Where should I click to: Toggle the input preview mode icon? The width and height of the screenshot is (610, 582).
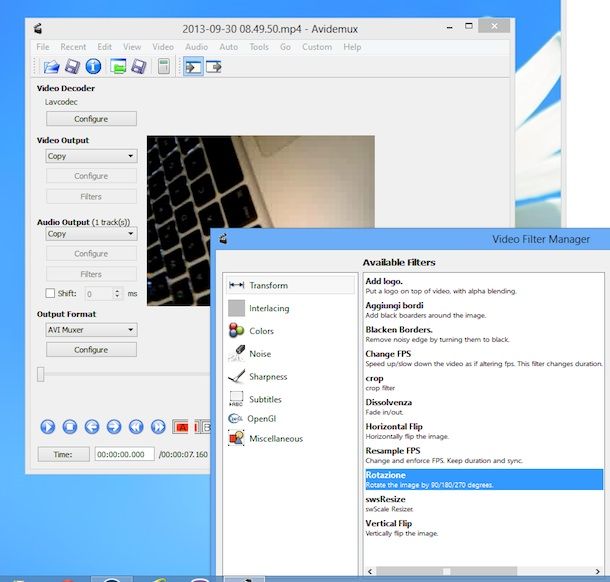[x=193, y=67]
